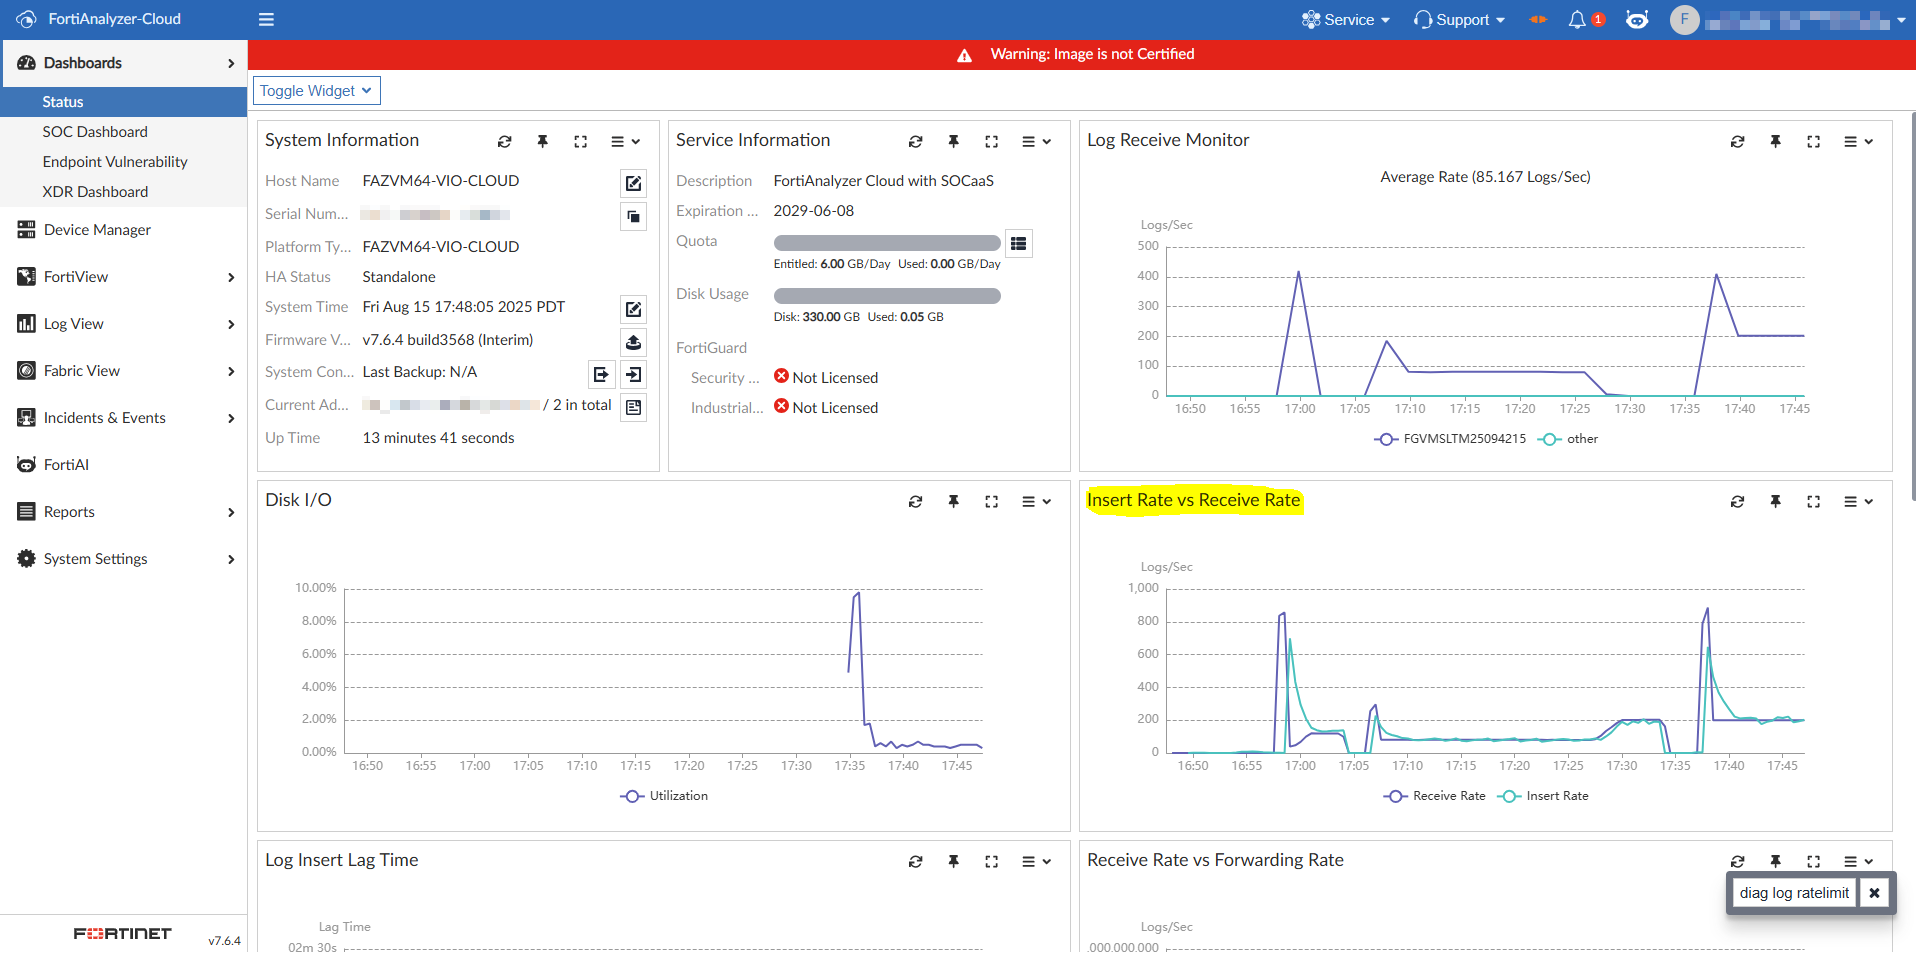Expand Log Receive Monitor to fullscreen
Image resolution: width=1916 pixels, height=958 pixels.
(x=1813, y=142)
